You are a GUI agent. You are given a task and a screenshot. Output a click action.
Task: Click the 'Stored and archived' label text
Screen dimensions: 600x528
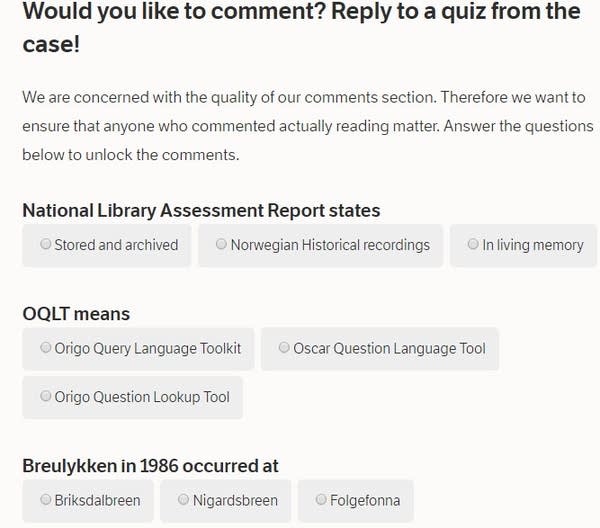[116, 244]
